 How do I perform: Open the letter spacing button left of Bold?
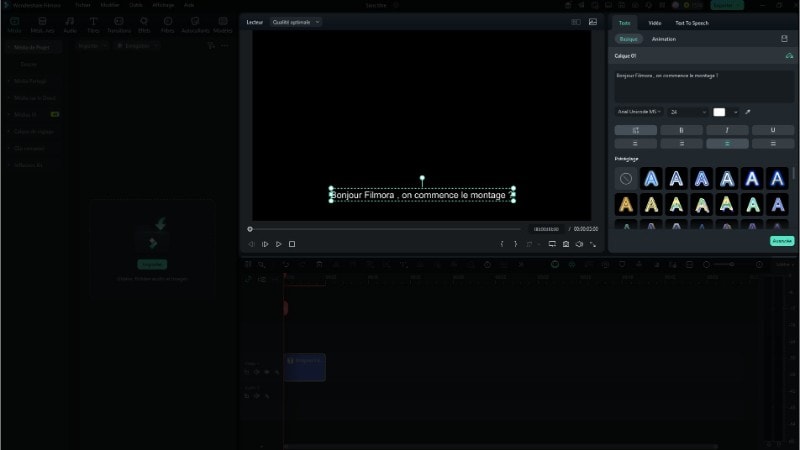pyautogui.click(x=635, y=130)
